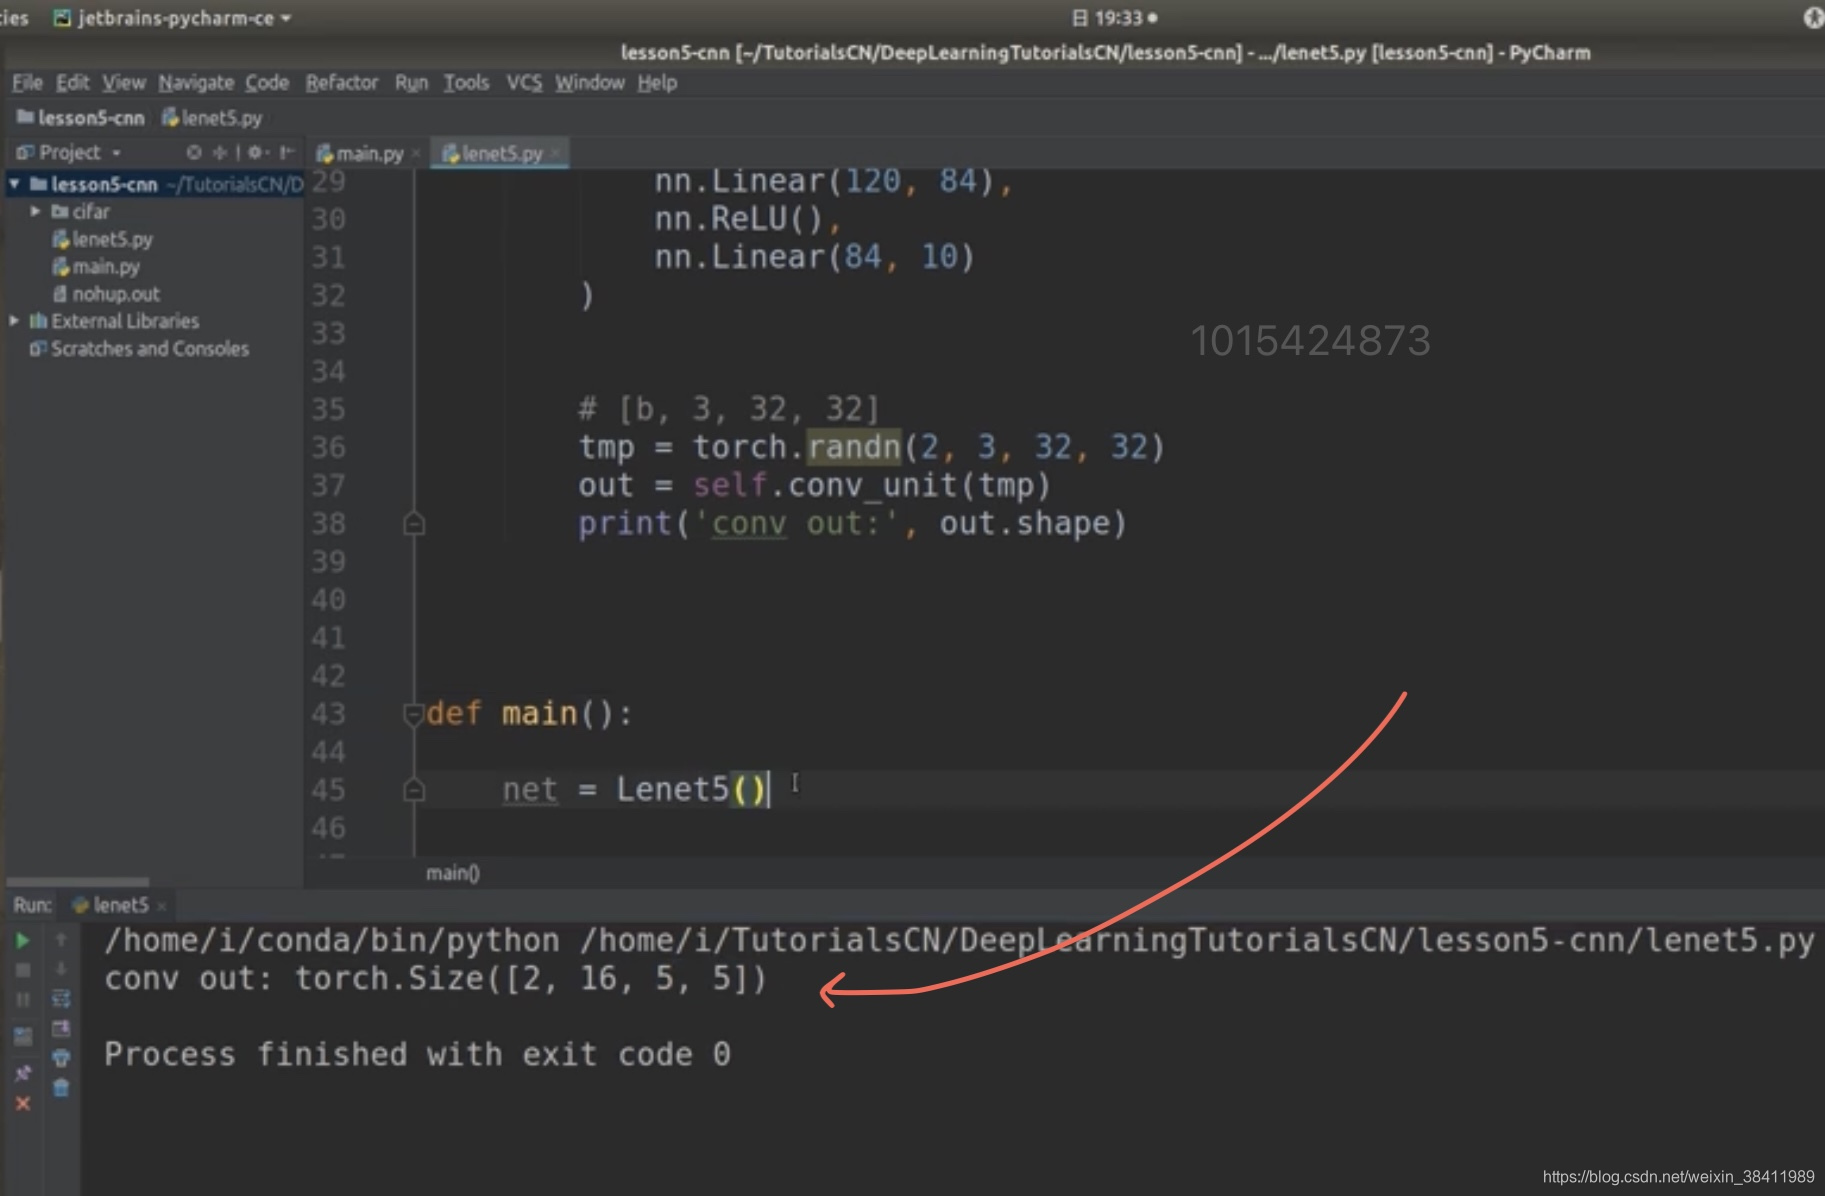Viewport: 1825px width, 1196px height.
Task: Open the Run menu
Action: click(x=411, y=82)
